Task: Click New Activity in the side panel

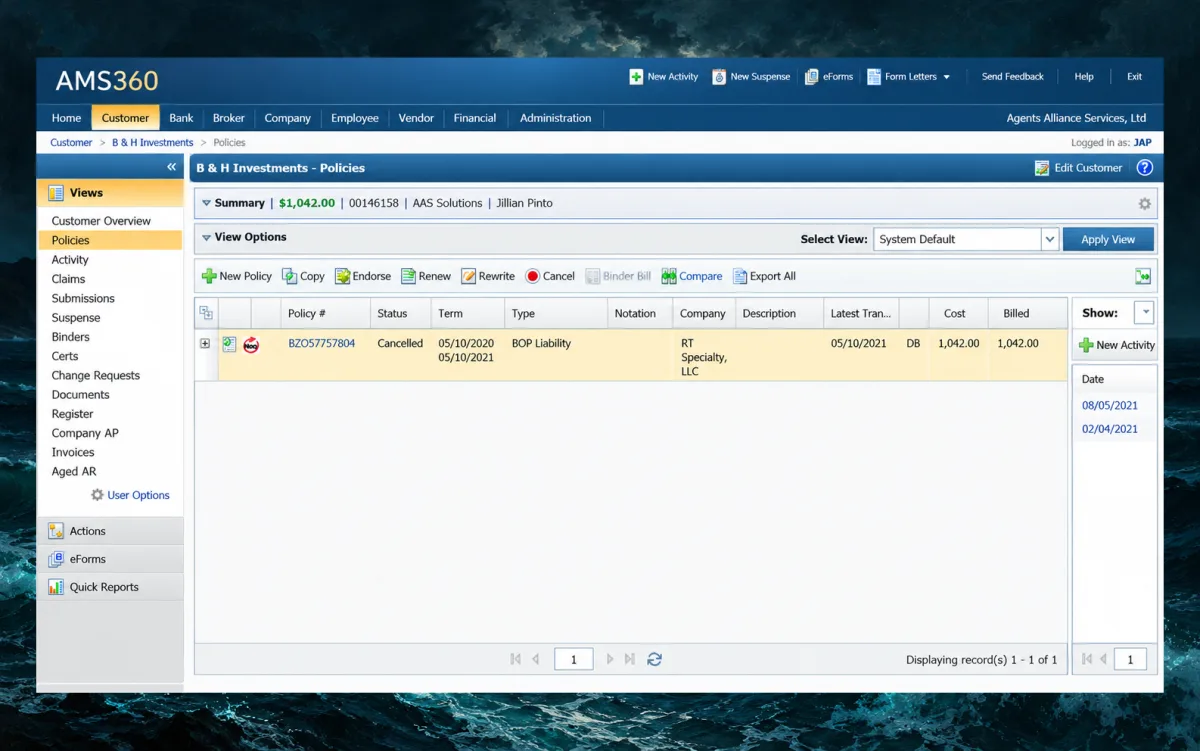Action: pos(1116,345)
